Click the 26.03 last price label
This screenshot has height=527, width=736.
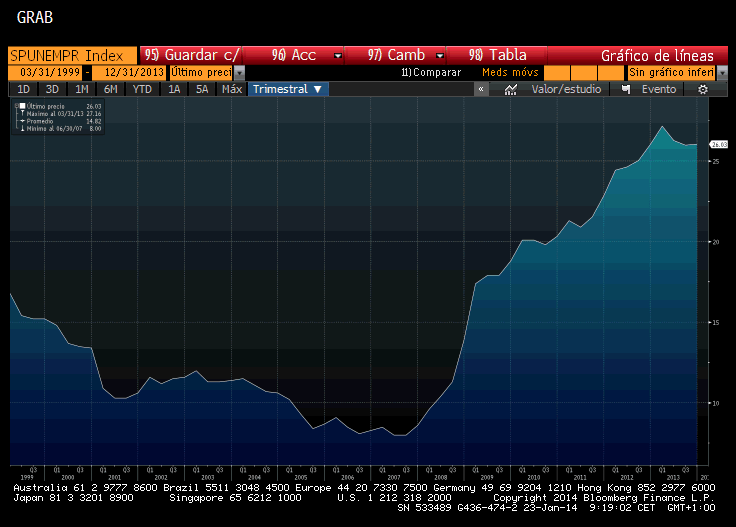coord(719,145)
